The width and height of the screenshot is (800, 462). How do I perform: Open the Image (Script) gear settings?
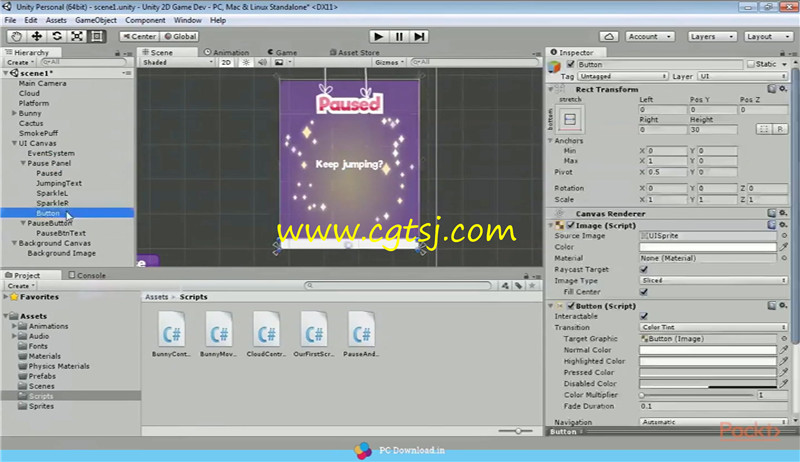783,225
